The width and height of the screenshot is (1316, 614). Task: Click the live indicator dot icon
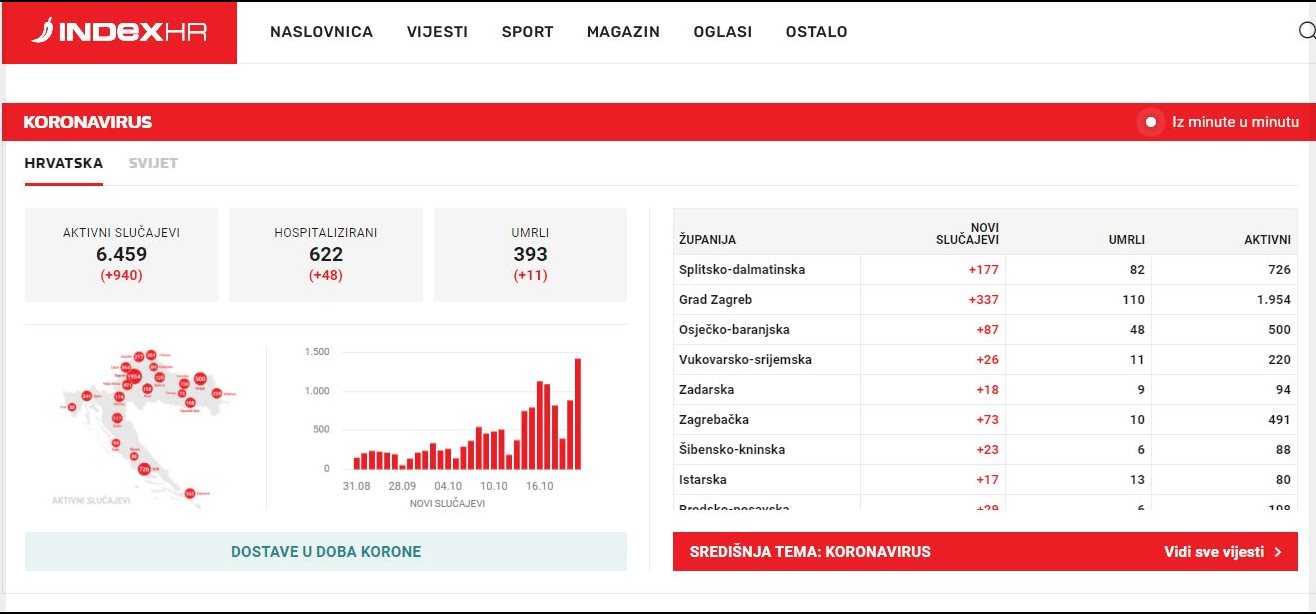[x=1151, y=122]
